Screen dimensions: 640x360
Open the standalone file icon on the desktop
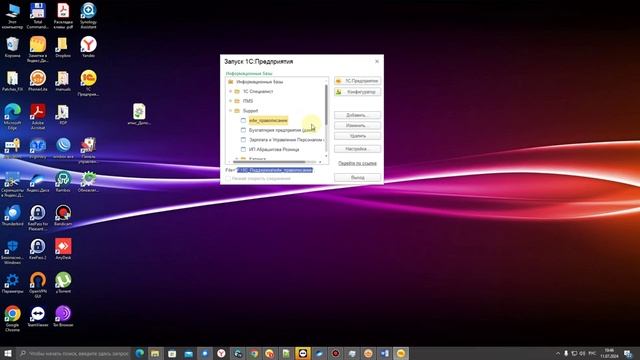[x=139, y=114]
